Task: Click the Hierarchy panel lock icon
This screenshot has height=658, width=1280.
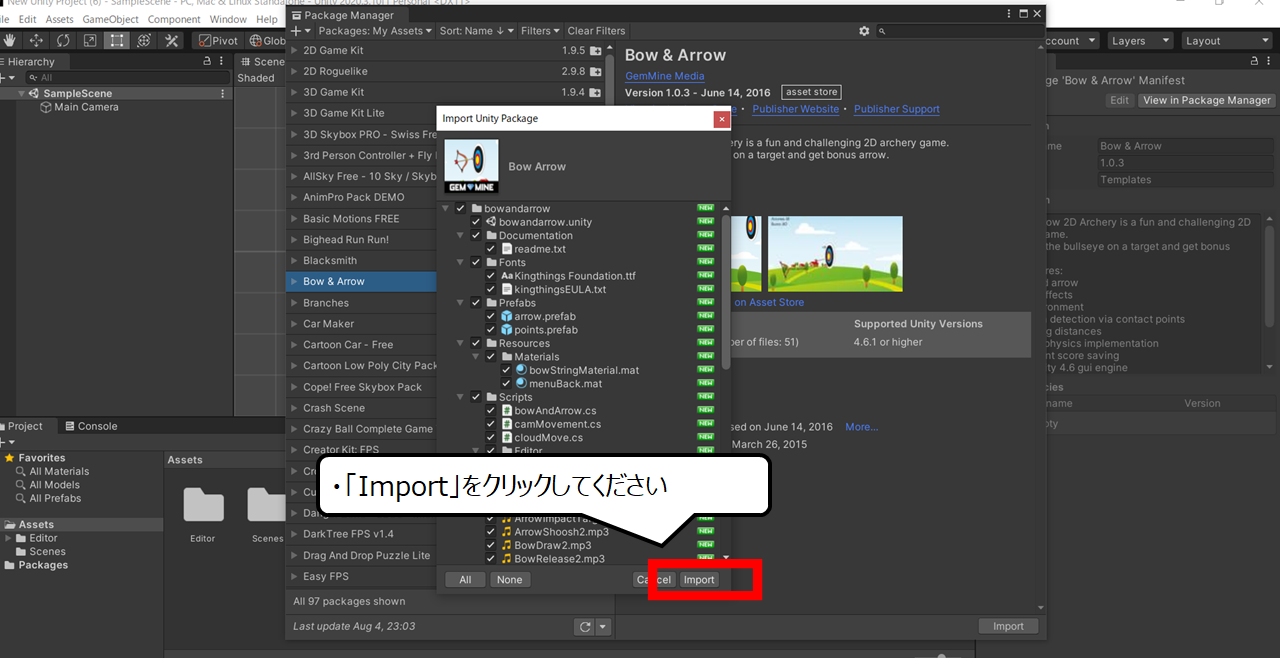Action: (207, 62)
